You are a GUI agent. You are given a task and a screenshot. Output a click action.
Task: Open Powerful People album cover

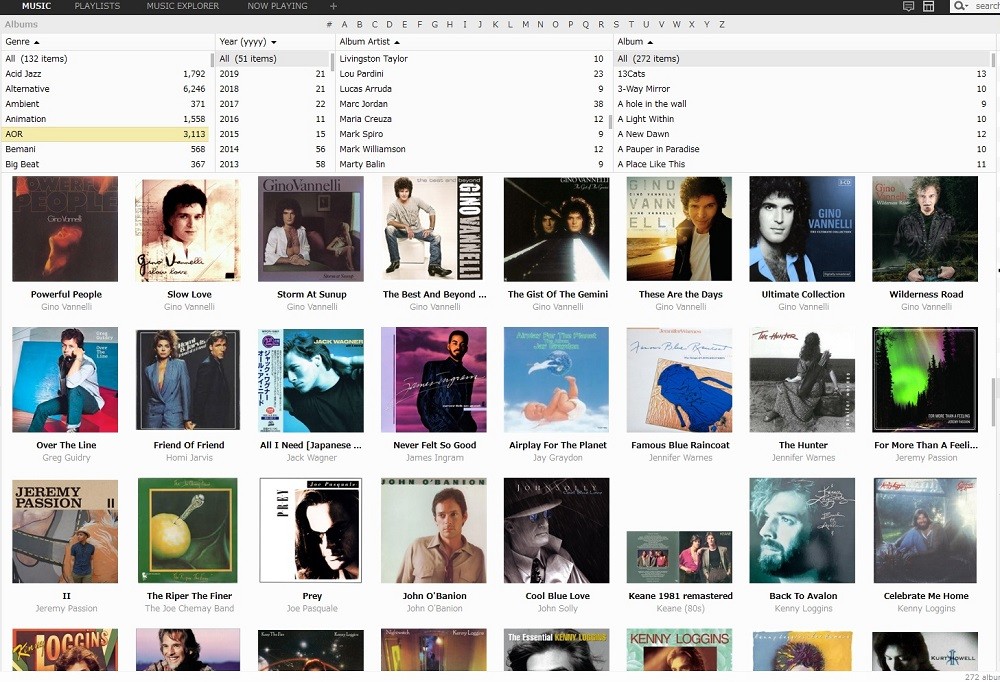[65, 229]
